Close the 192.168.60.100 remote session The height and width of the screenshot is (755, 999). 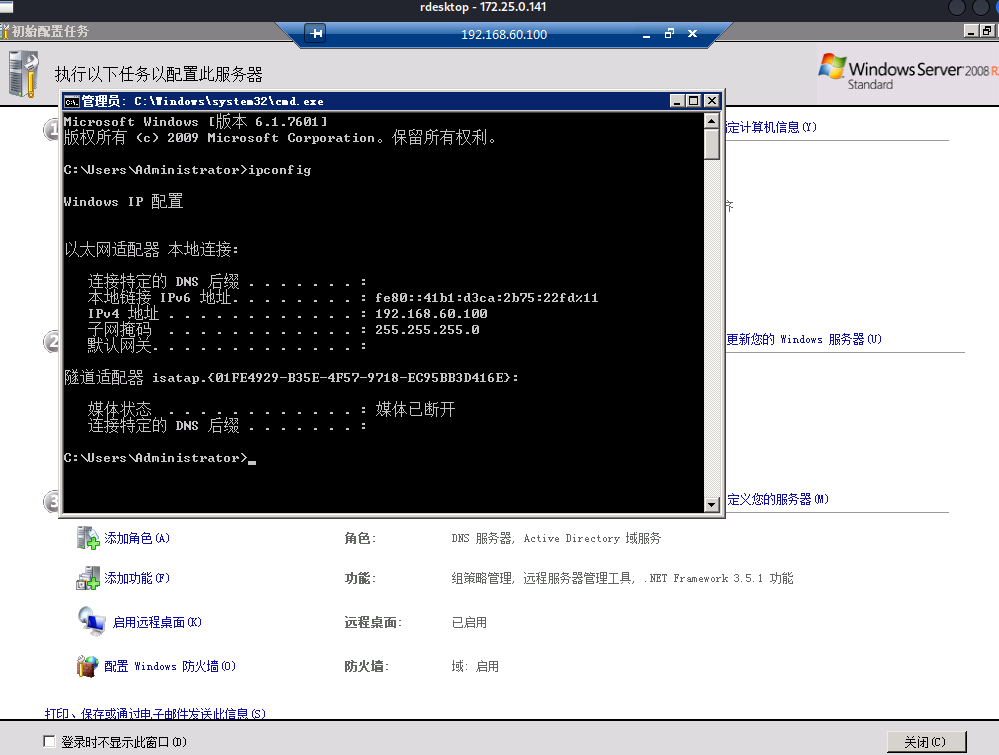click(693, 34)
